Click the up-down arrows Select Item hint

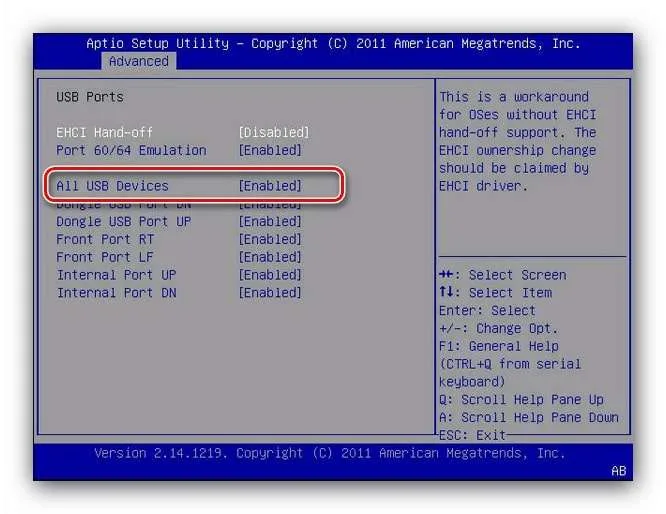495,293
